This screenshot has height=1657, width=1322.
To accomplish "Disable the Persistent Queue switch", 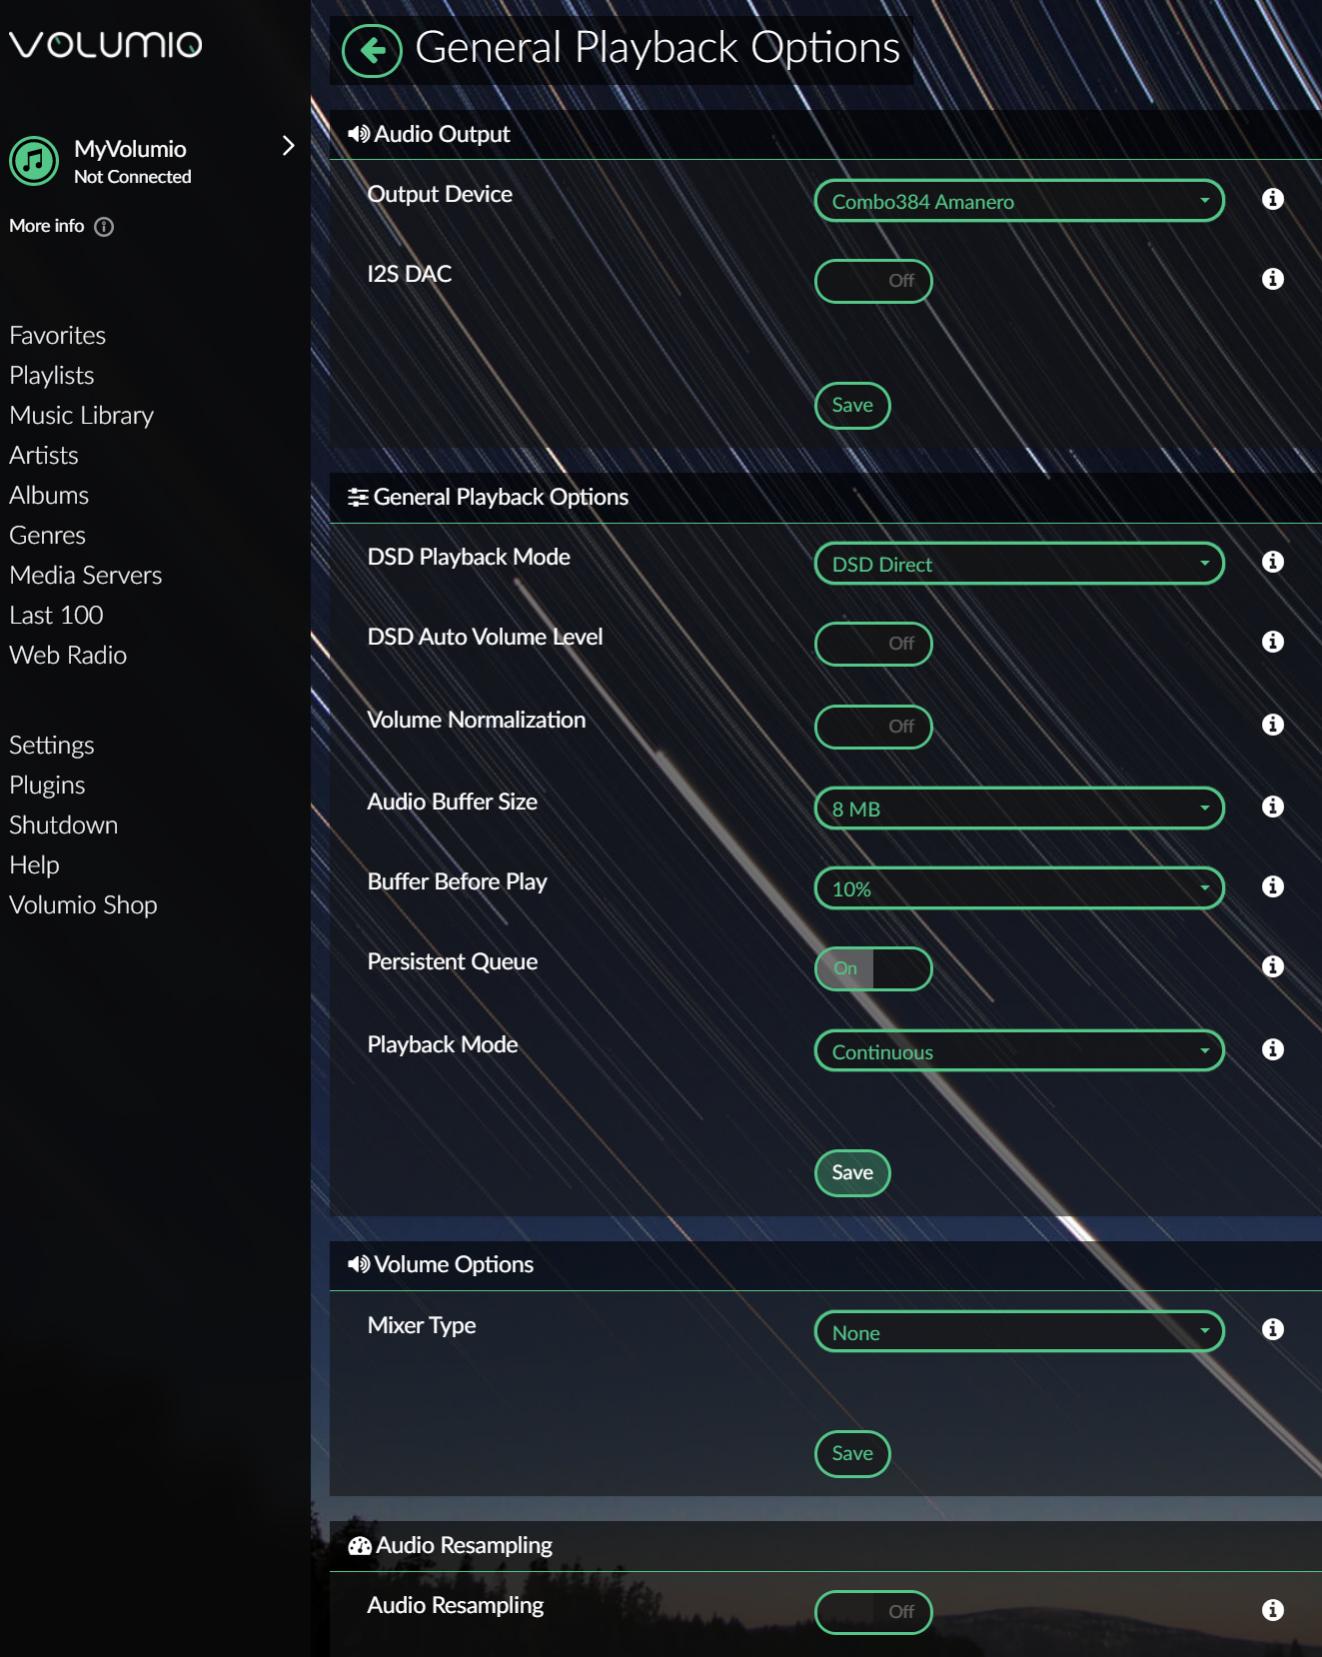I will coord(874,969).
